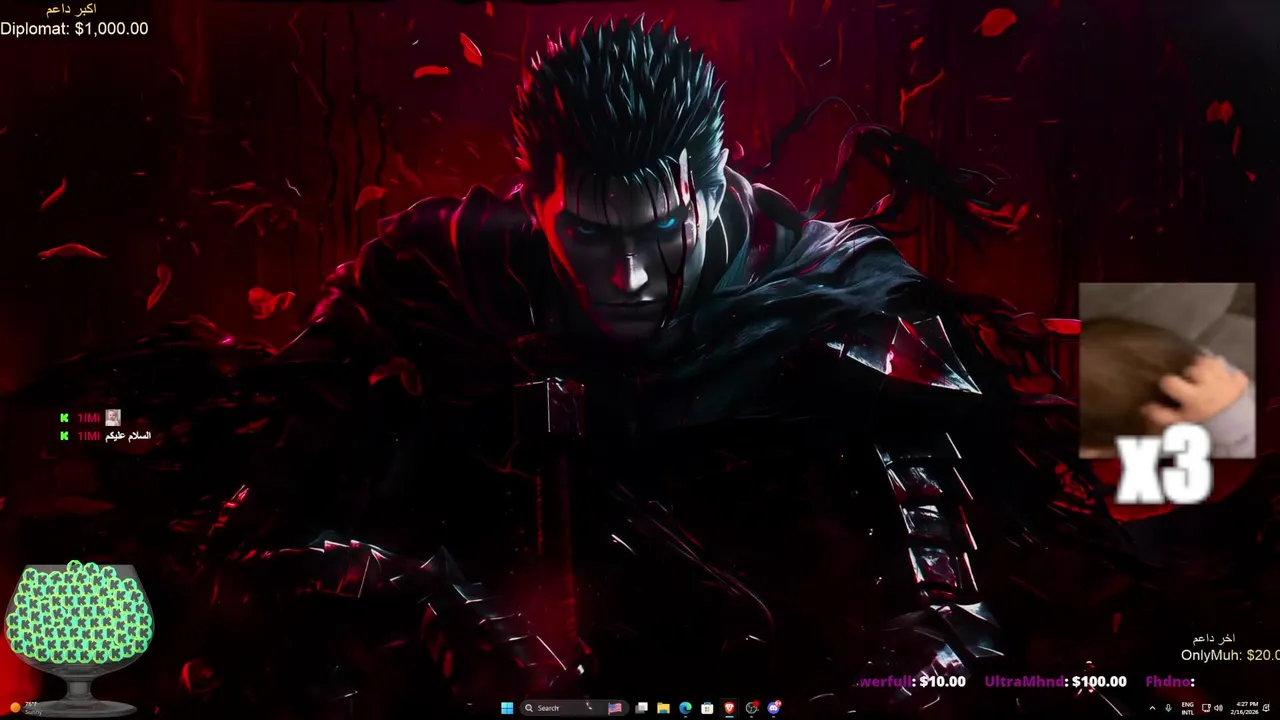Open Task View from the taskbar
1280x720 pixels.
641,708
